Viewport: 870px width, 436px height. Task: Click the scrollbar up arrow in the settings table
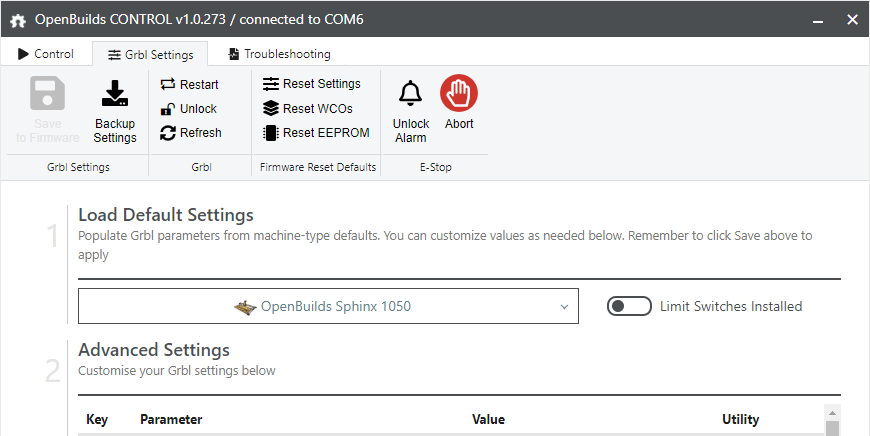point(832,413)
